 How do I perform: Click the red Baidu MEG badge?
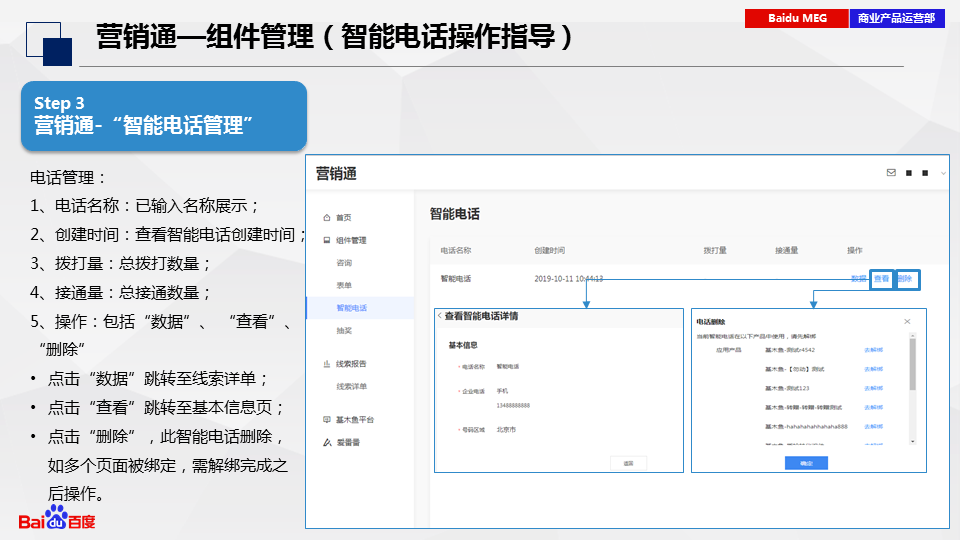coord(797,18)
